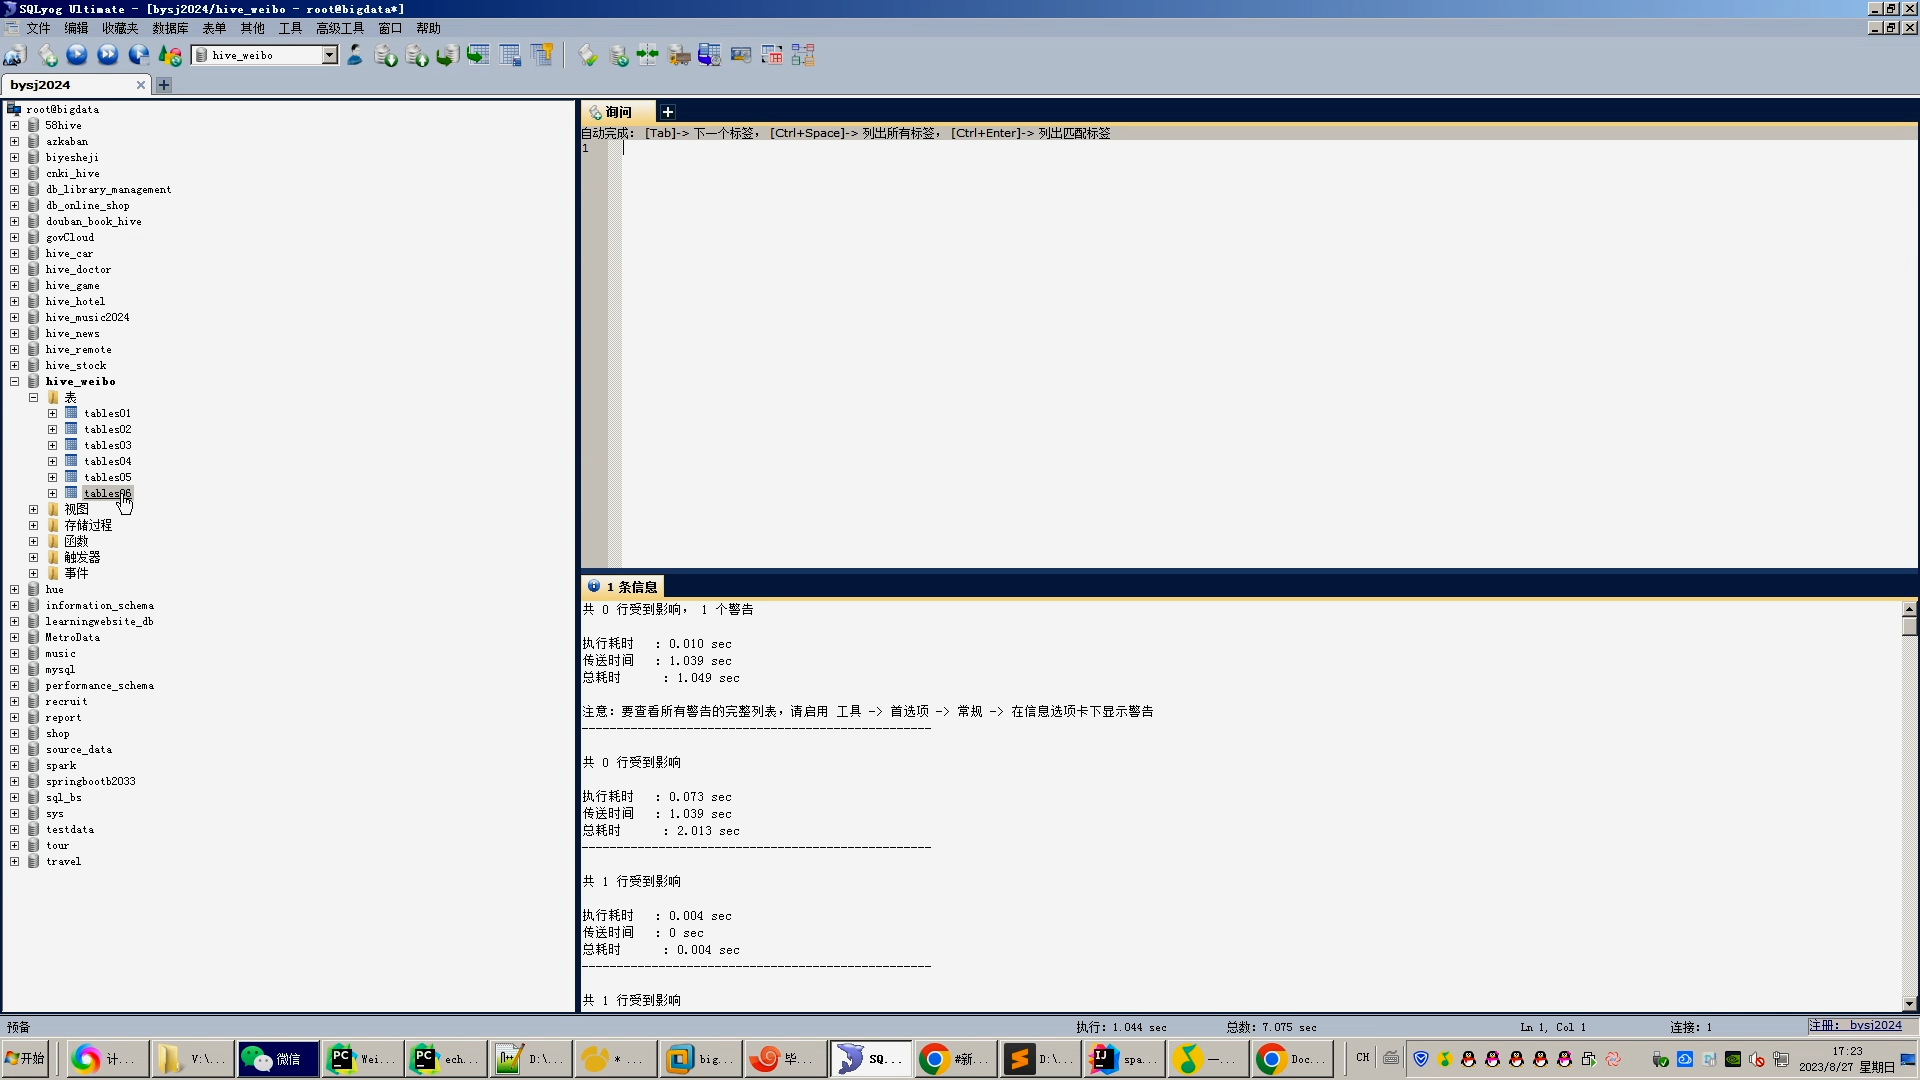1920x1080 pixels.
Task: Click the table with key icon
Action: [542, 56]
